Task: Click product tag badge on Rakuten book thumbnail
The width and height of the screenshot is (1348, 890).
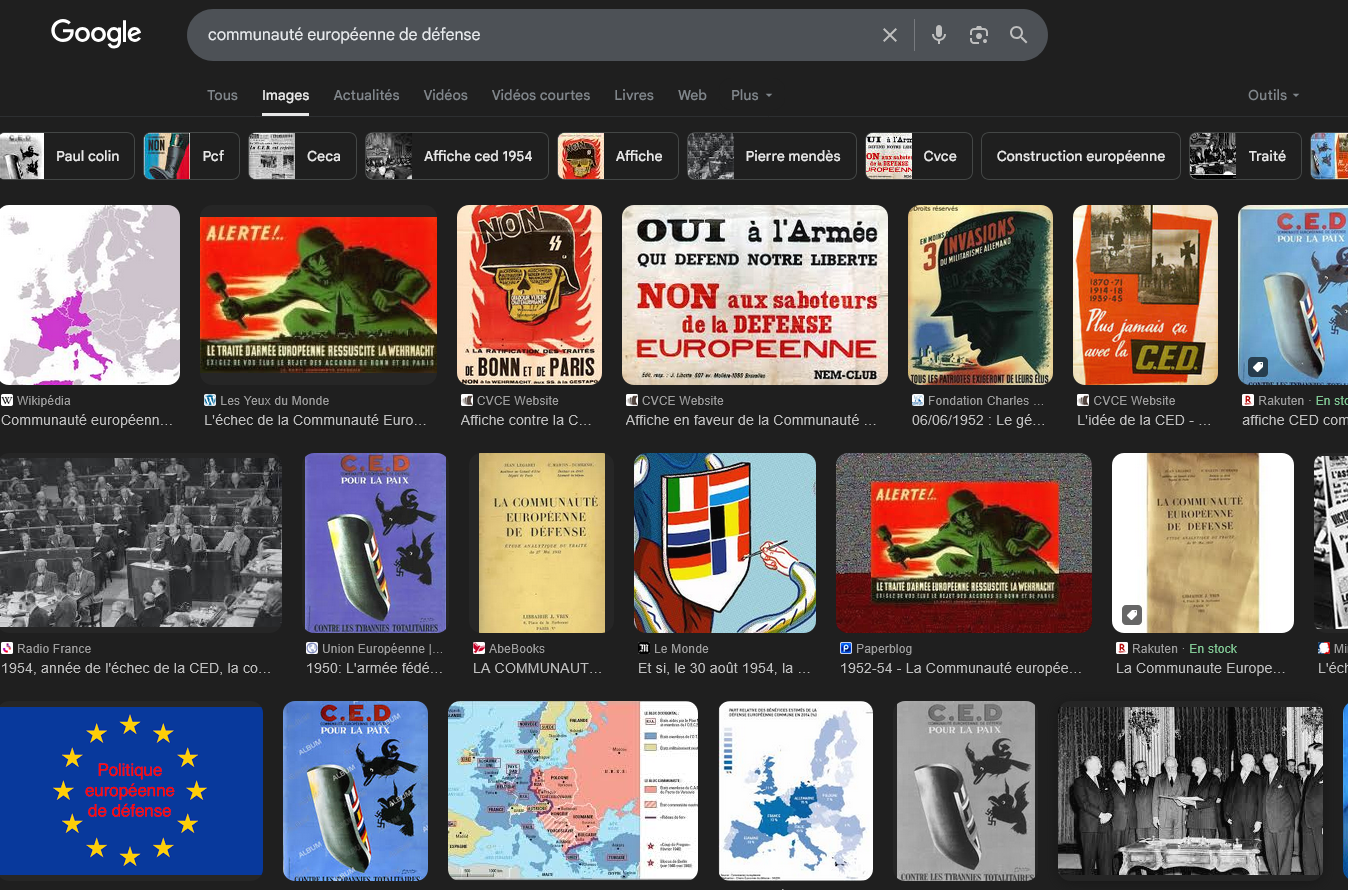Action: coord(1131,614)
